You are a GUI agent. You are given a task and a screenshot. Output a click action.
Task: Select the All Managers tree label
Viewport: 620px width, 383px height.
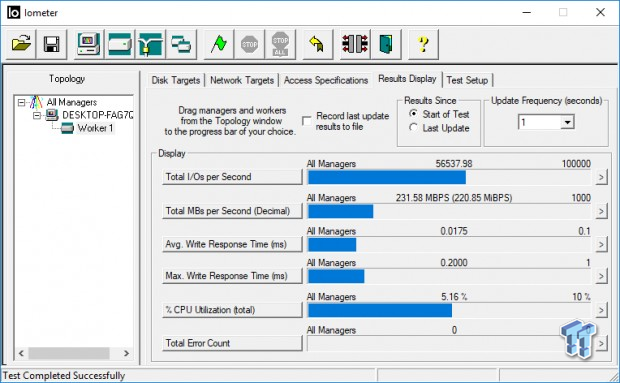(x=72, y=102)
